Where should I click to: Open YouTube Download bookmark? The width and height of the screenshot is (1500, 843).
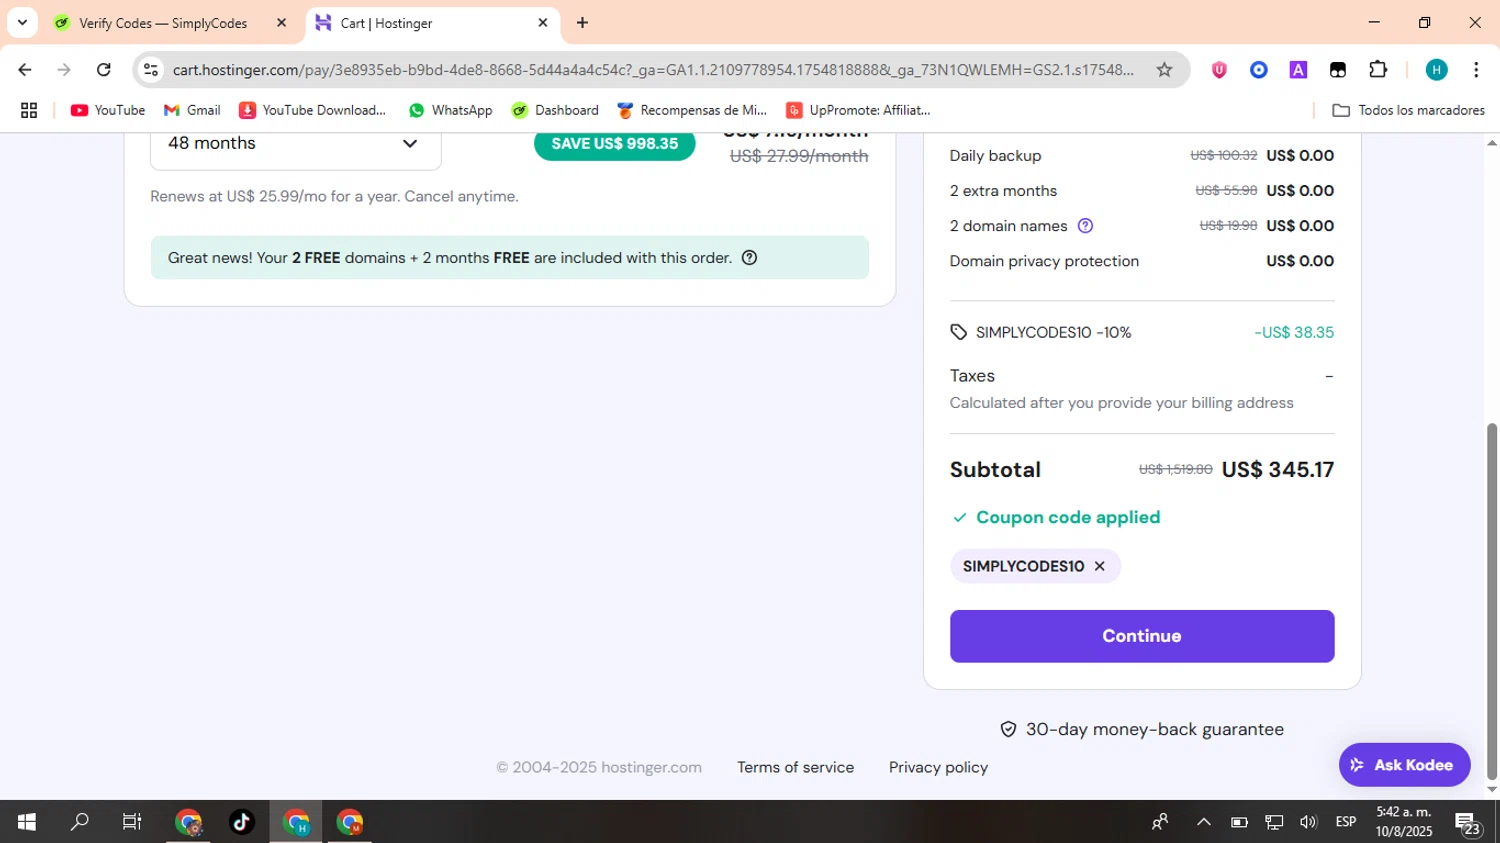pos(312,110)
